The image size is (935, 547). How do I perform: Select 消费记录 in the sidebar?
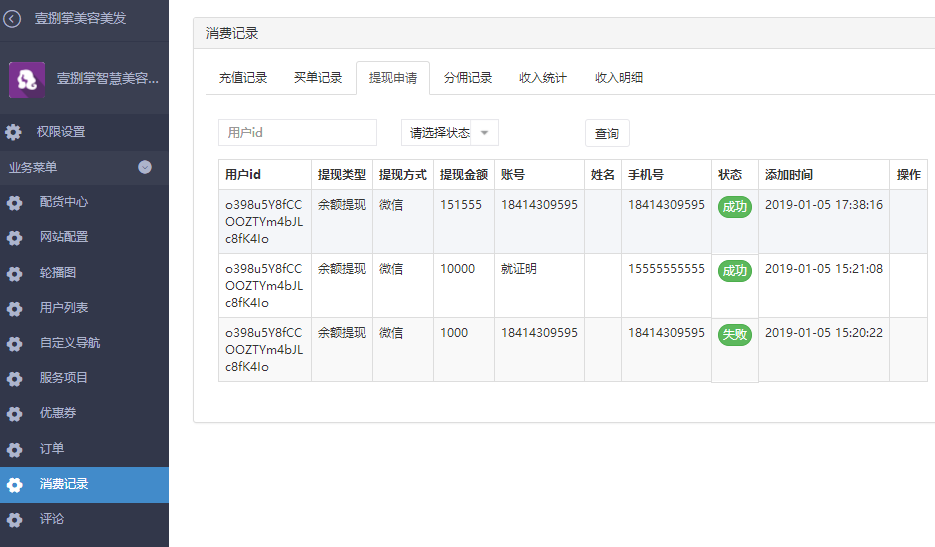(84, 484)
